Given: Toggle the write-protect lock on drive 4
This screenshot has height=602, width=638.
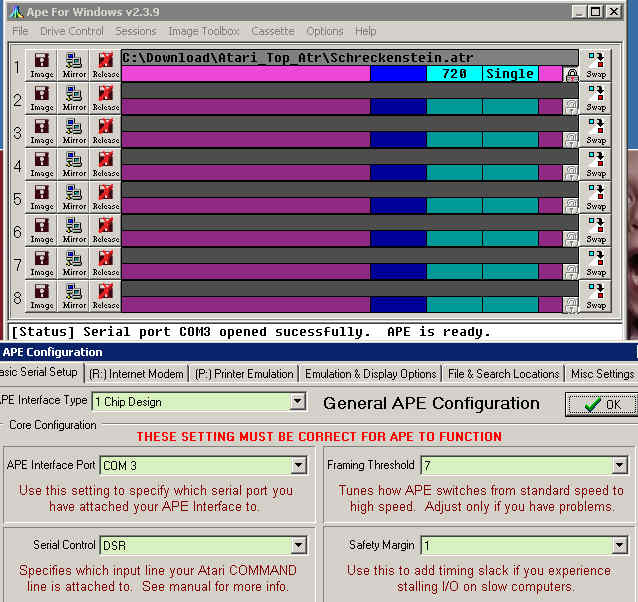Looking at the screenshot, I should tap(571, 173).
